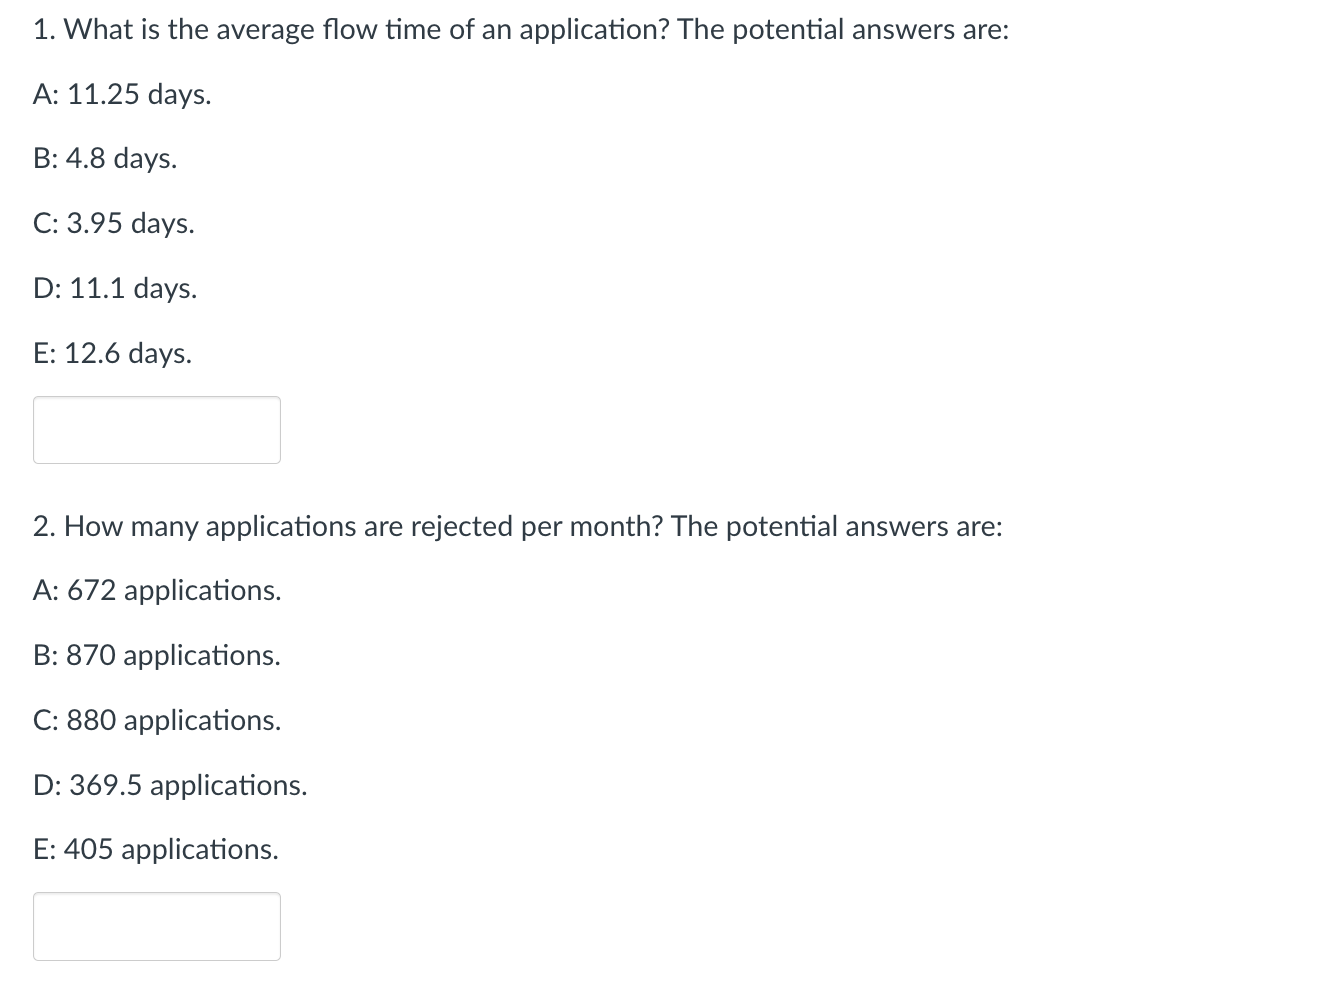Click the answer input field for question 1
This screenshot has height=1006, width=1320.
click(x=156, y=429)
